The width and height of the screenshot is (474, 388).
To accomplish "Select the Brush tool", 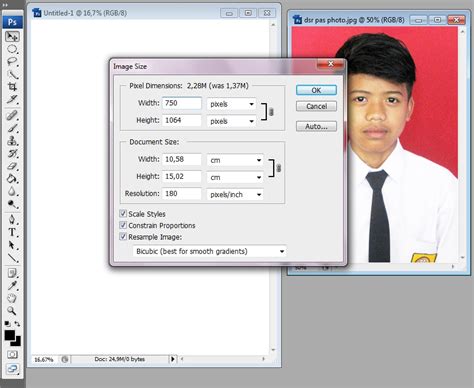I will (x=12, y=128).
